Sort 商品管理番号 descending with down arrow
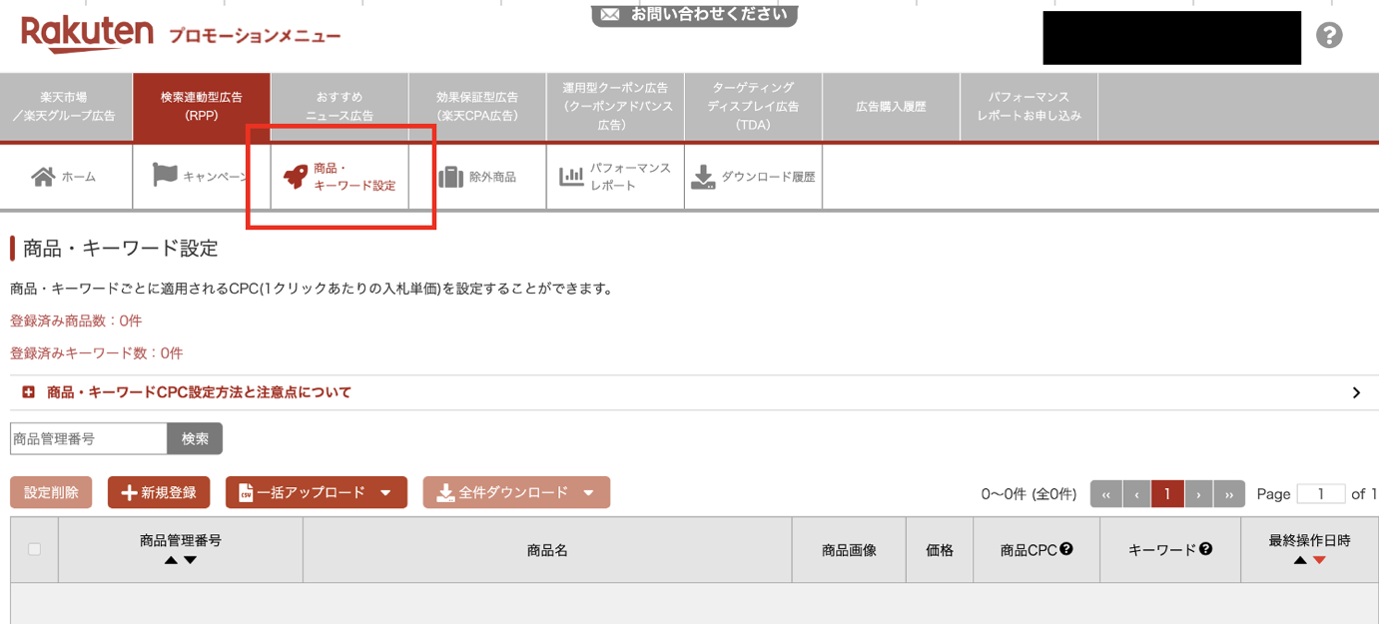Image resolution: width=1384 pixels, height=629 pixels. click(190, 560)
